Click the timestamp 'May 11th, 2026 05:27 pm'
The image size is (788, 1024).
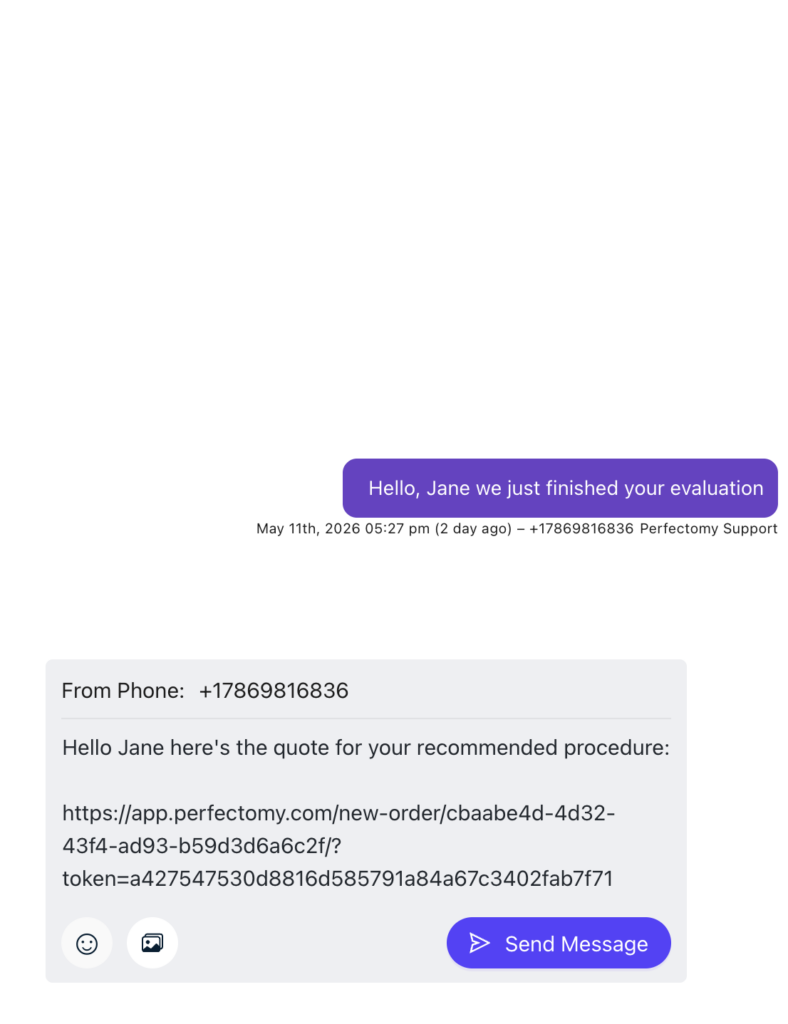(x=343, y=528)
